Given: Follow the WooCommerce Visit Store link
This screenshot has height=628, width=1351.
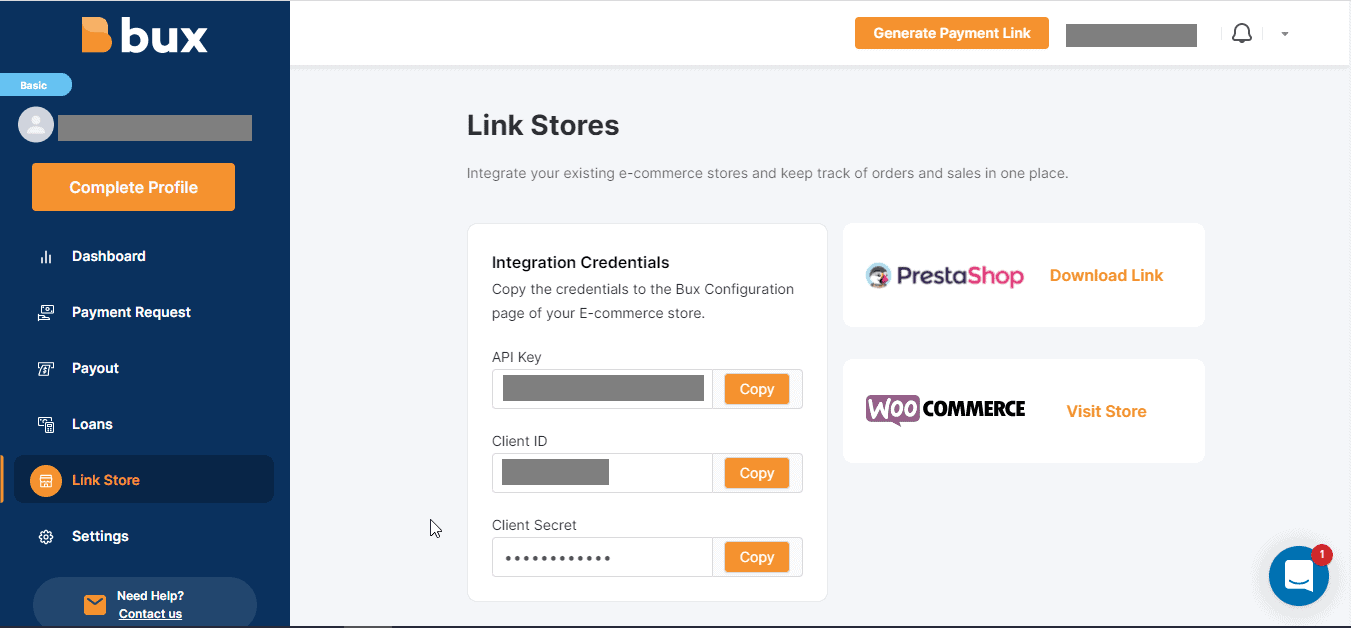Looking at the screenshot, I should coord(1106,412).
